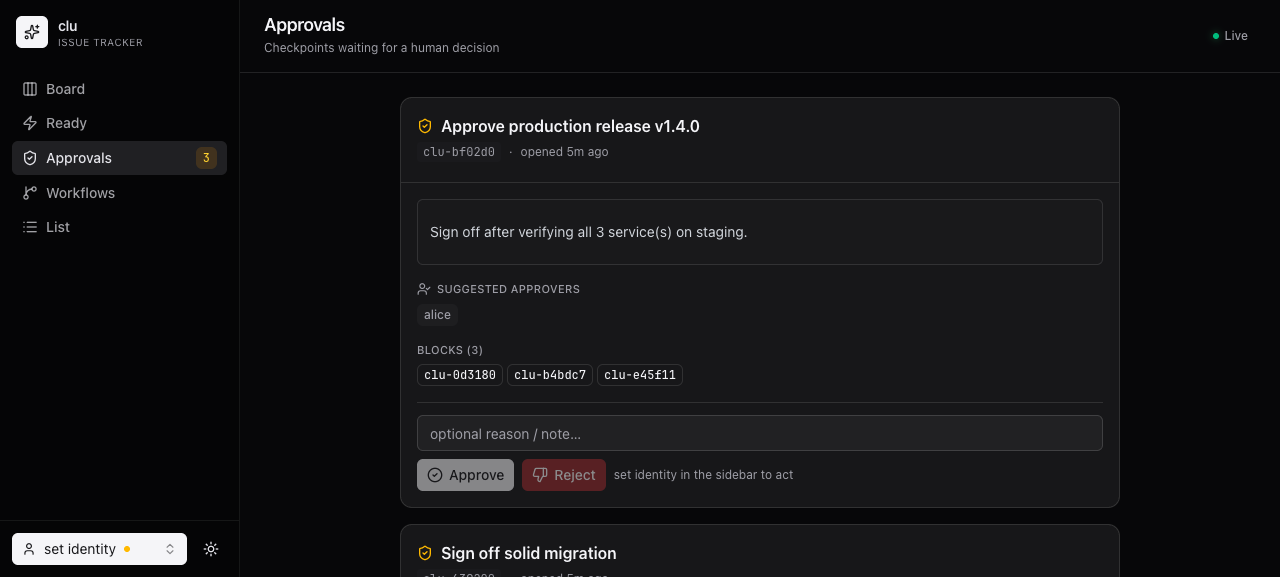Click the Sign off solid migration title
The height and width of the screenshot is (577, 1280).
coord(528,553)
